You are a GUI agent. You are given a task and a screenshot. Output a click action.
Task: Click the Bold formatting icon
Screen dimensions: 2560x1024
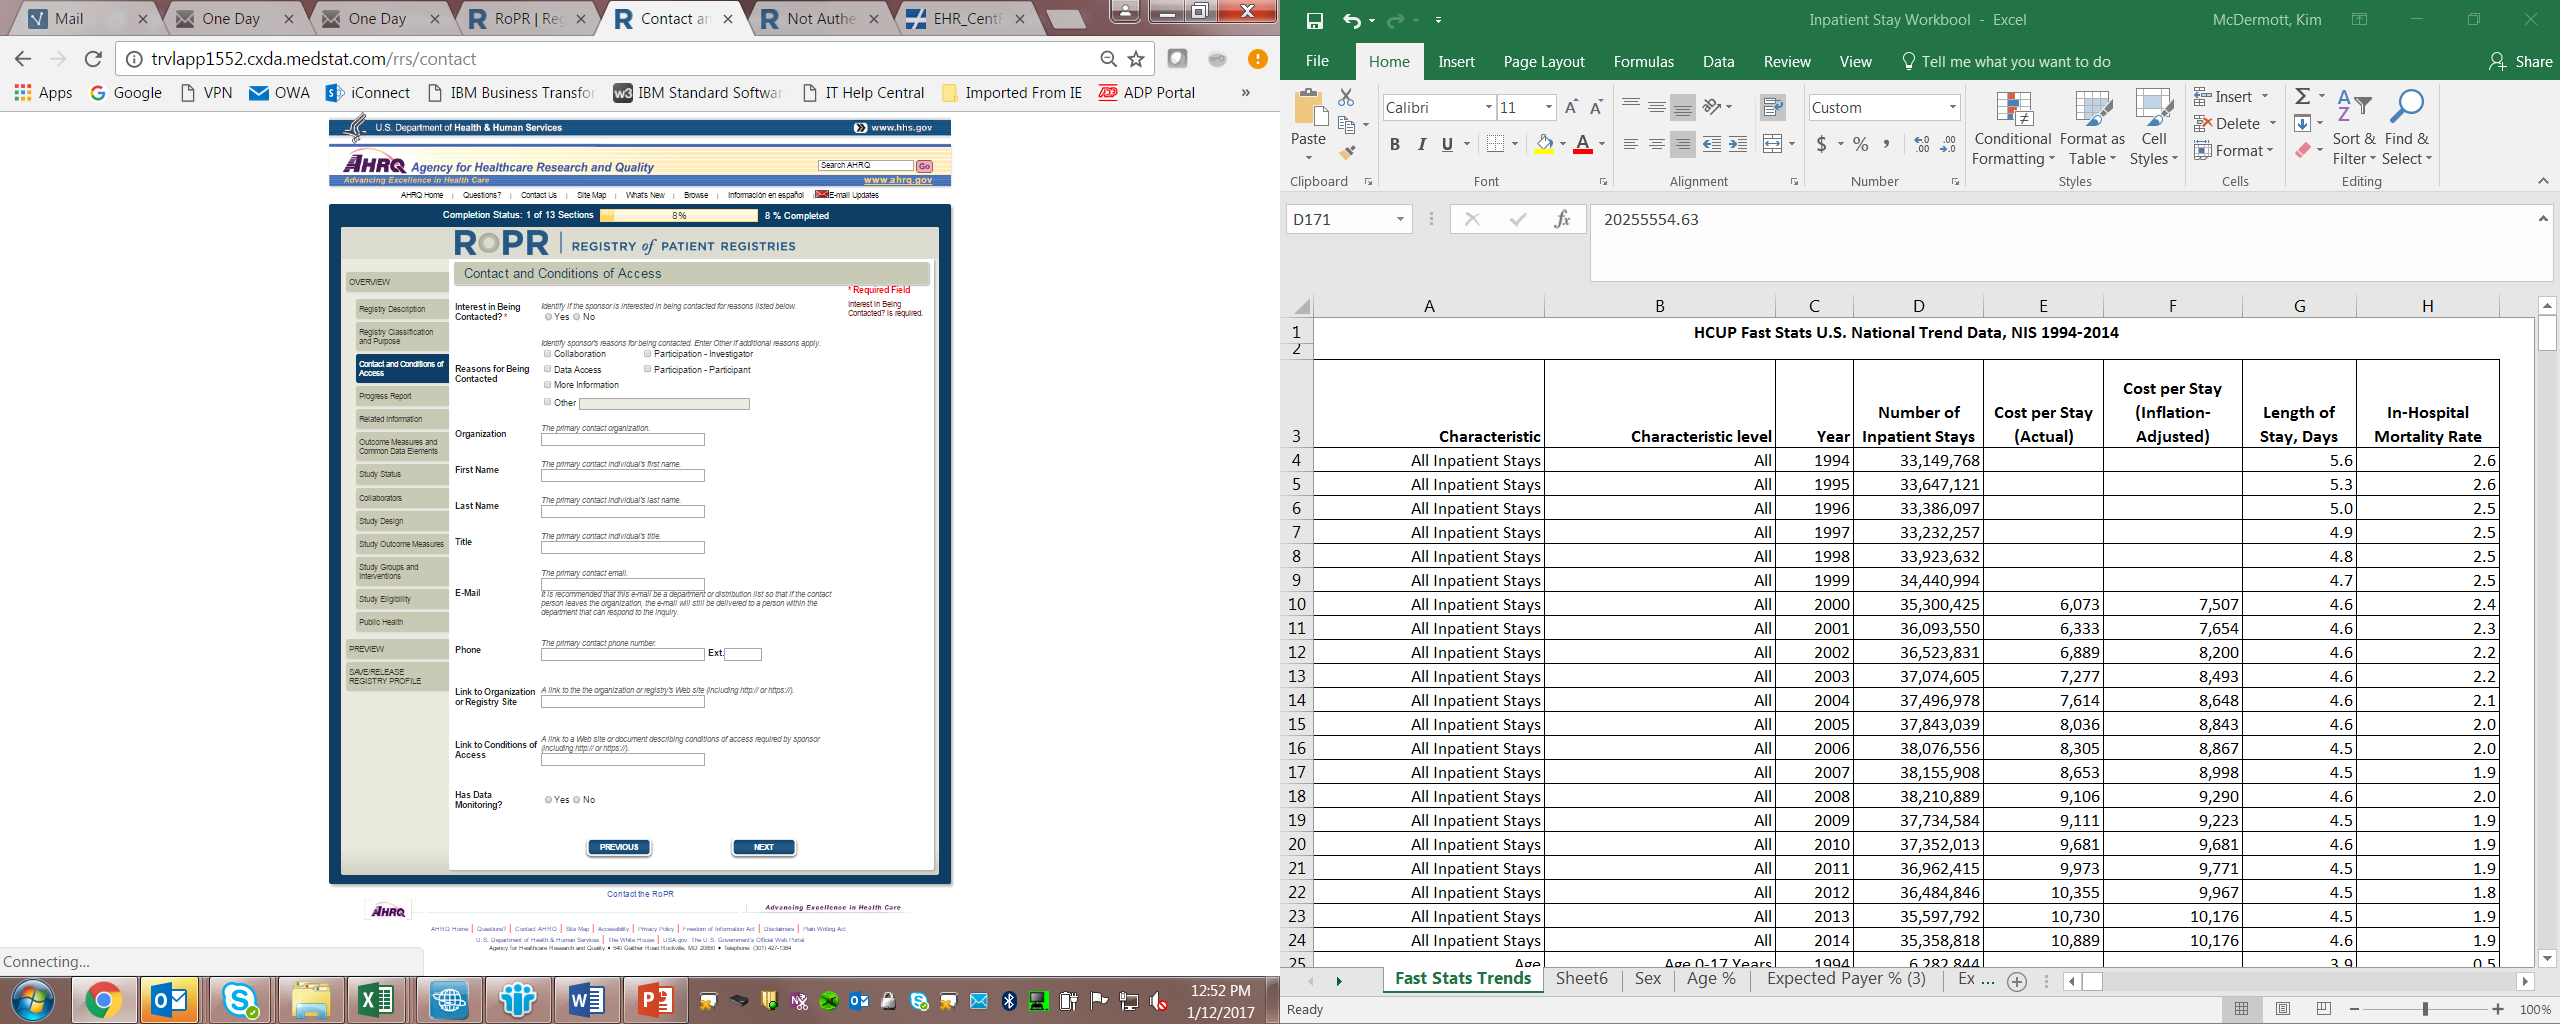pyautogui.click(x=1394, y=145)
